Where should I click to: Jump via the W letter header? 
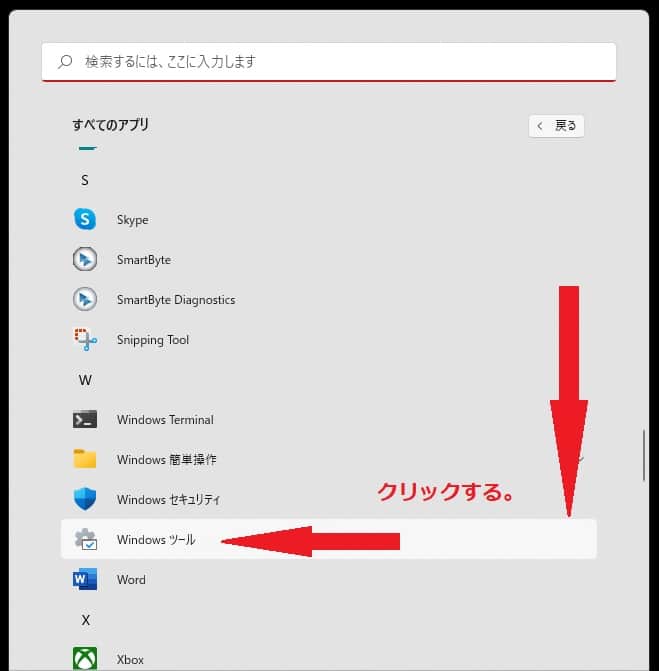point(85,380)
